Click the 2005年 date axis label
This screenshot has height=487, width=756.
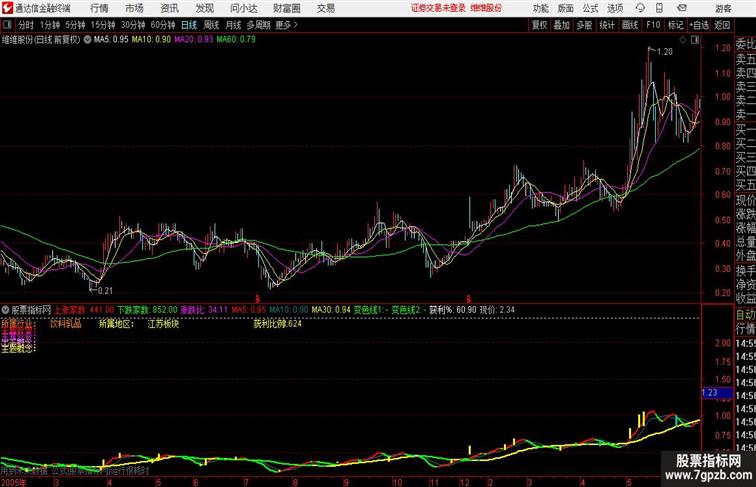pos(14,482)
